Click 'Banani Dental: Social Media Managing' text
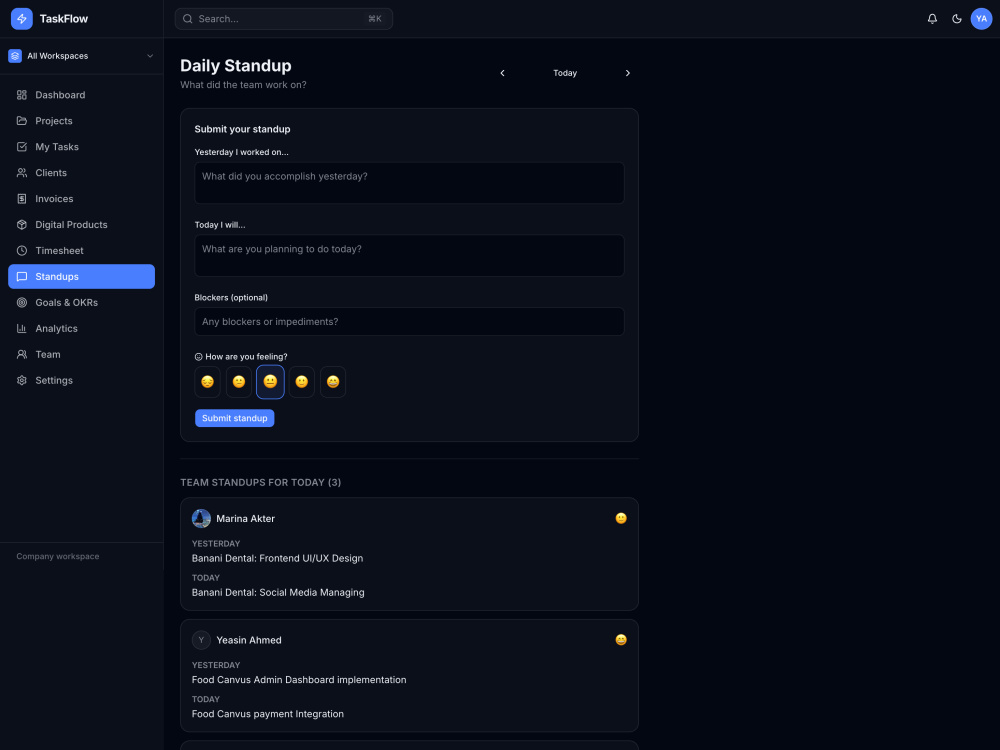Image resolution: width=1000 pixels, height=750 pixels. 278,592
